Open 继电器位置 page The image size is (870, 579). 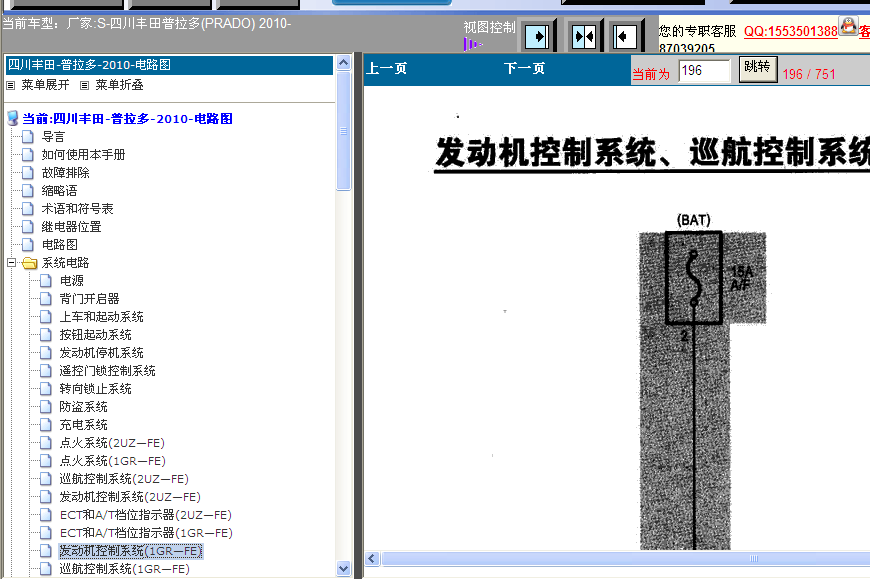coord(72,227)
